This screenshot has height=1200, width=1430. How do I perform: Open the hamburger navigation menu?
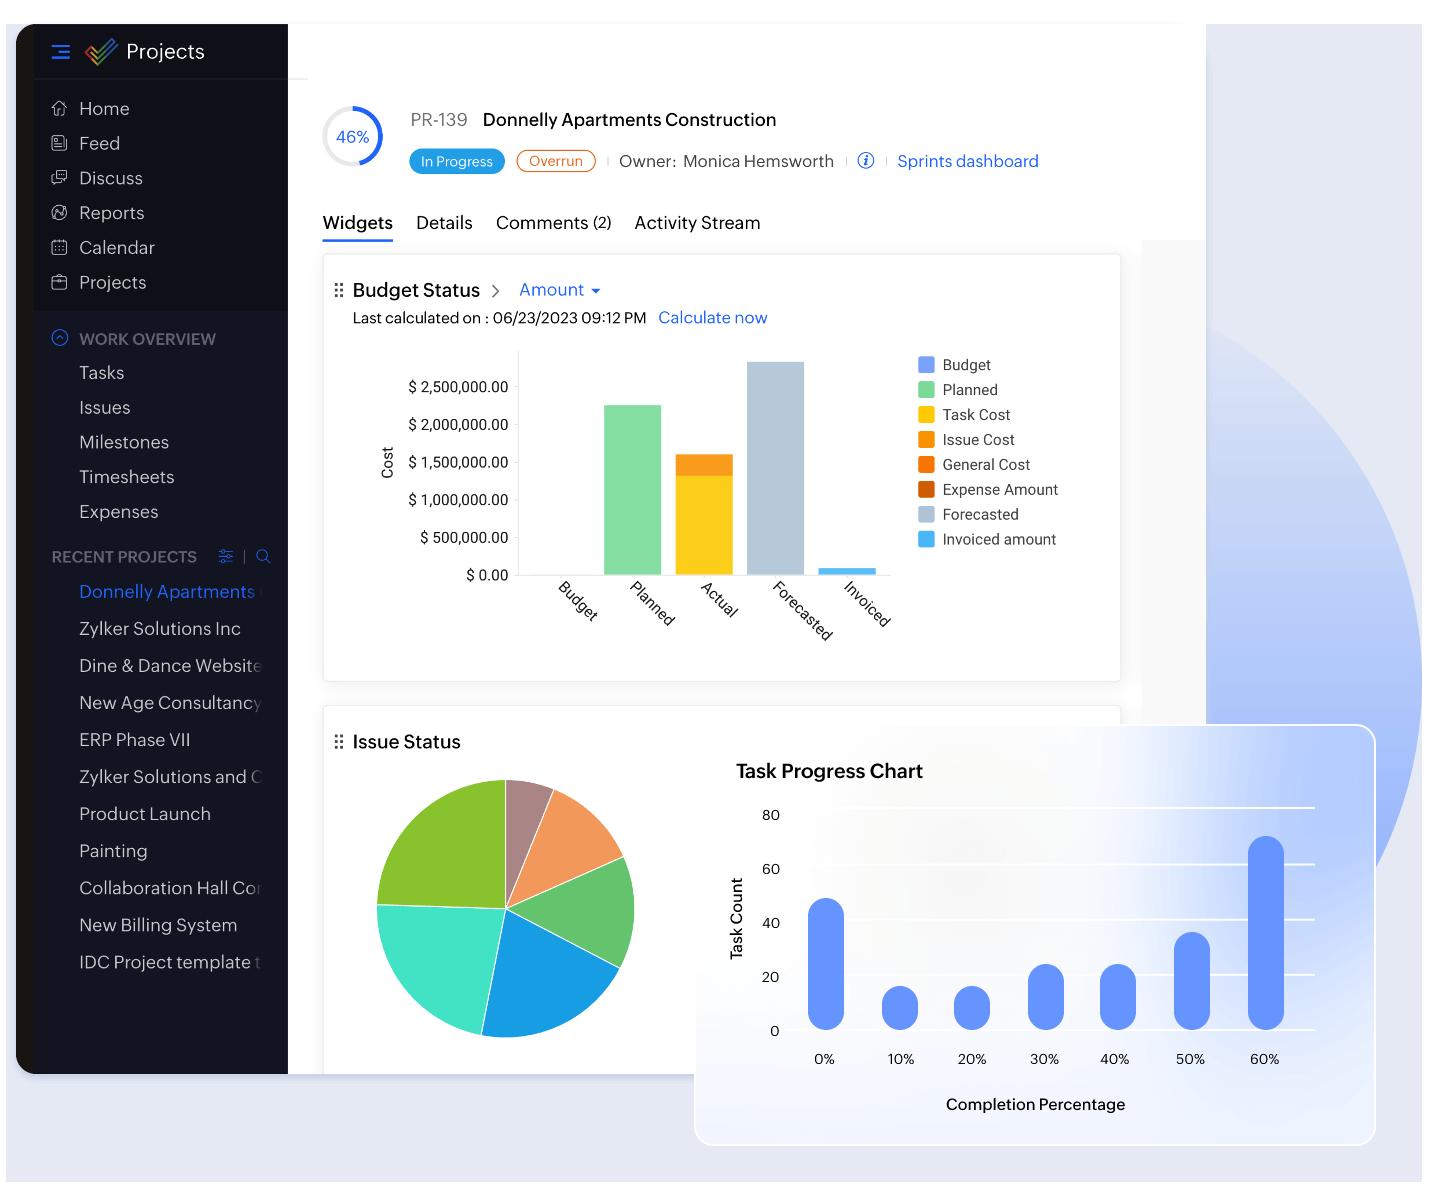coord(60,51)
